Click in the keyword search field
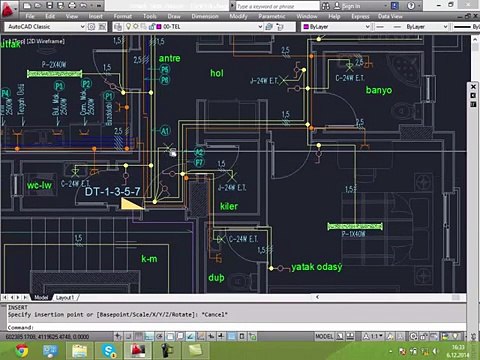Viewport: 480px width, 360px height. [x=277, y=6]
